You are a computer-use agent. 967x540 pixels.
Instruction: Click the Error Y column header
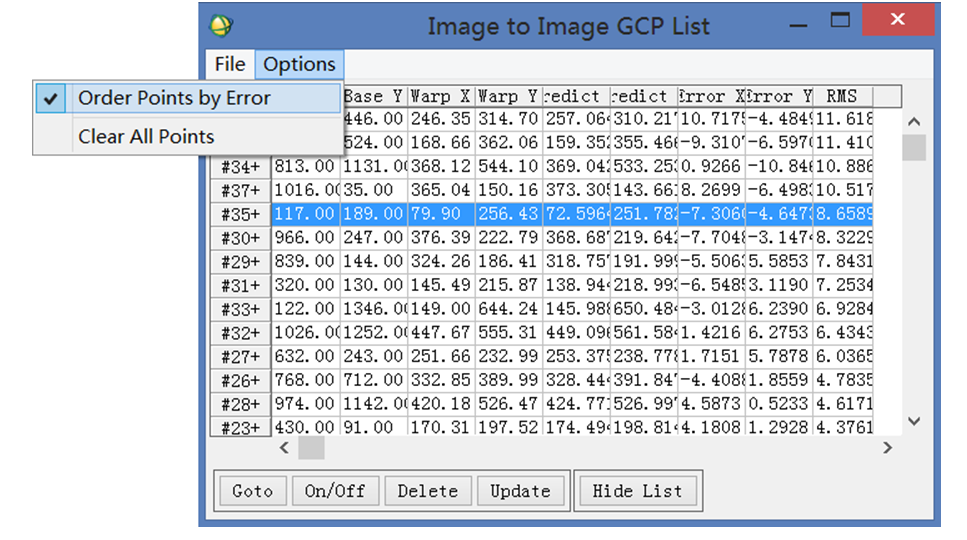point(779,96)
